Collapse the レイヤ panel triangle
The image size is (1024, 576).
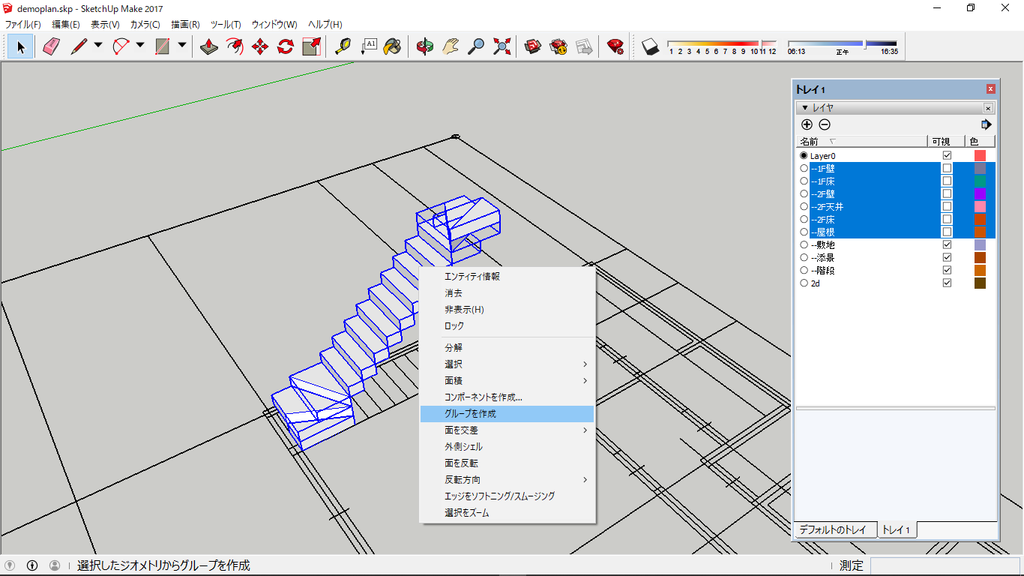pyautogui.click(x=805, y=108)
